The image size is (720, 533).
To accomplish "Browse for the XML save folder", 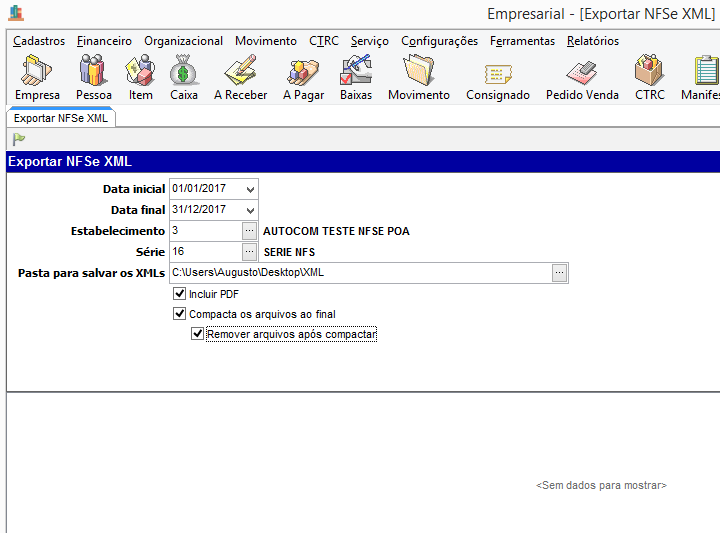I will coord(560,273).
